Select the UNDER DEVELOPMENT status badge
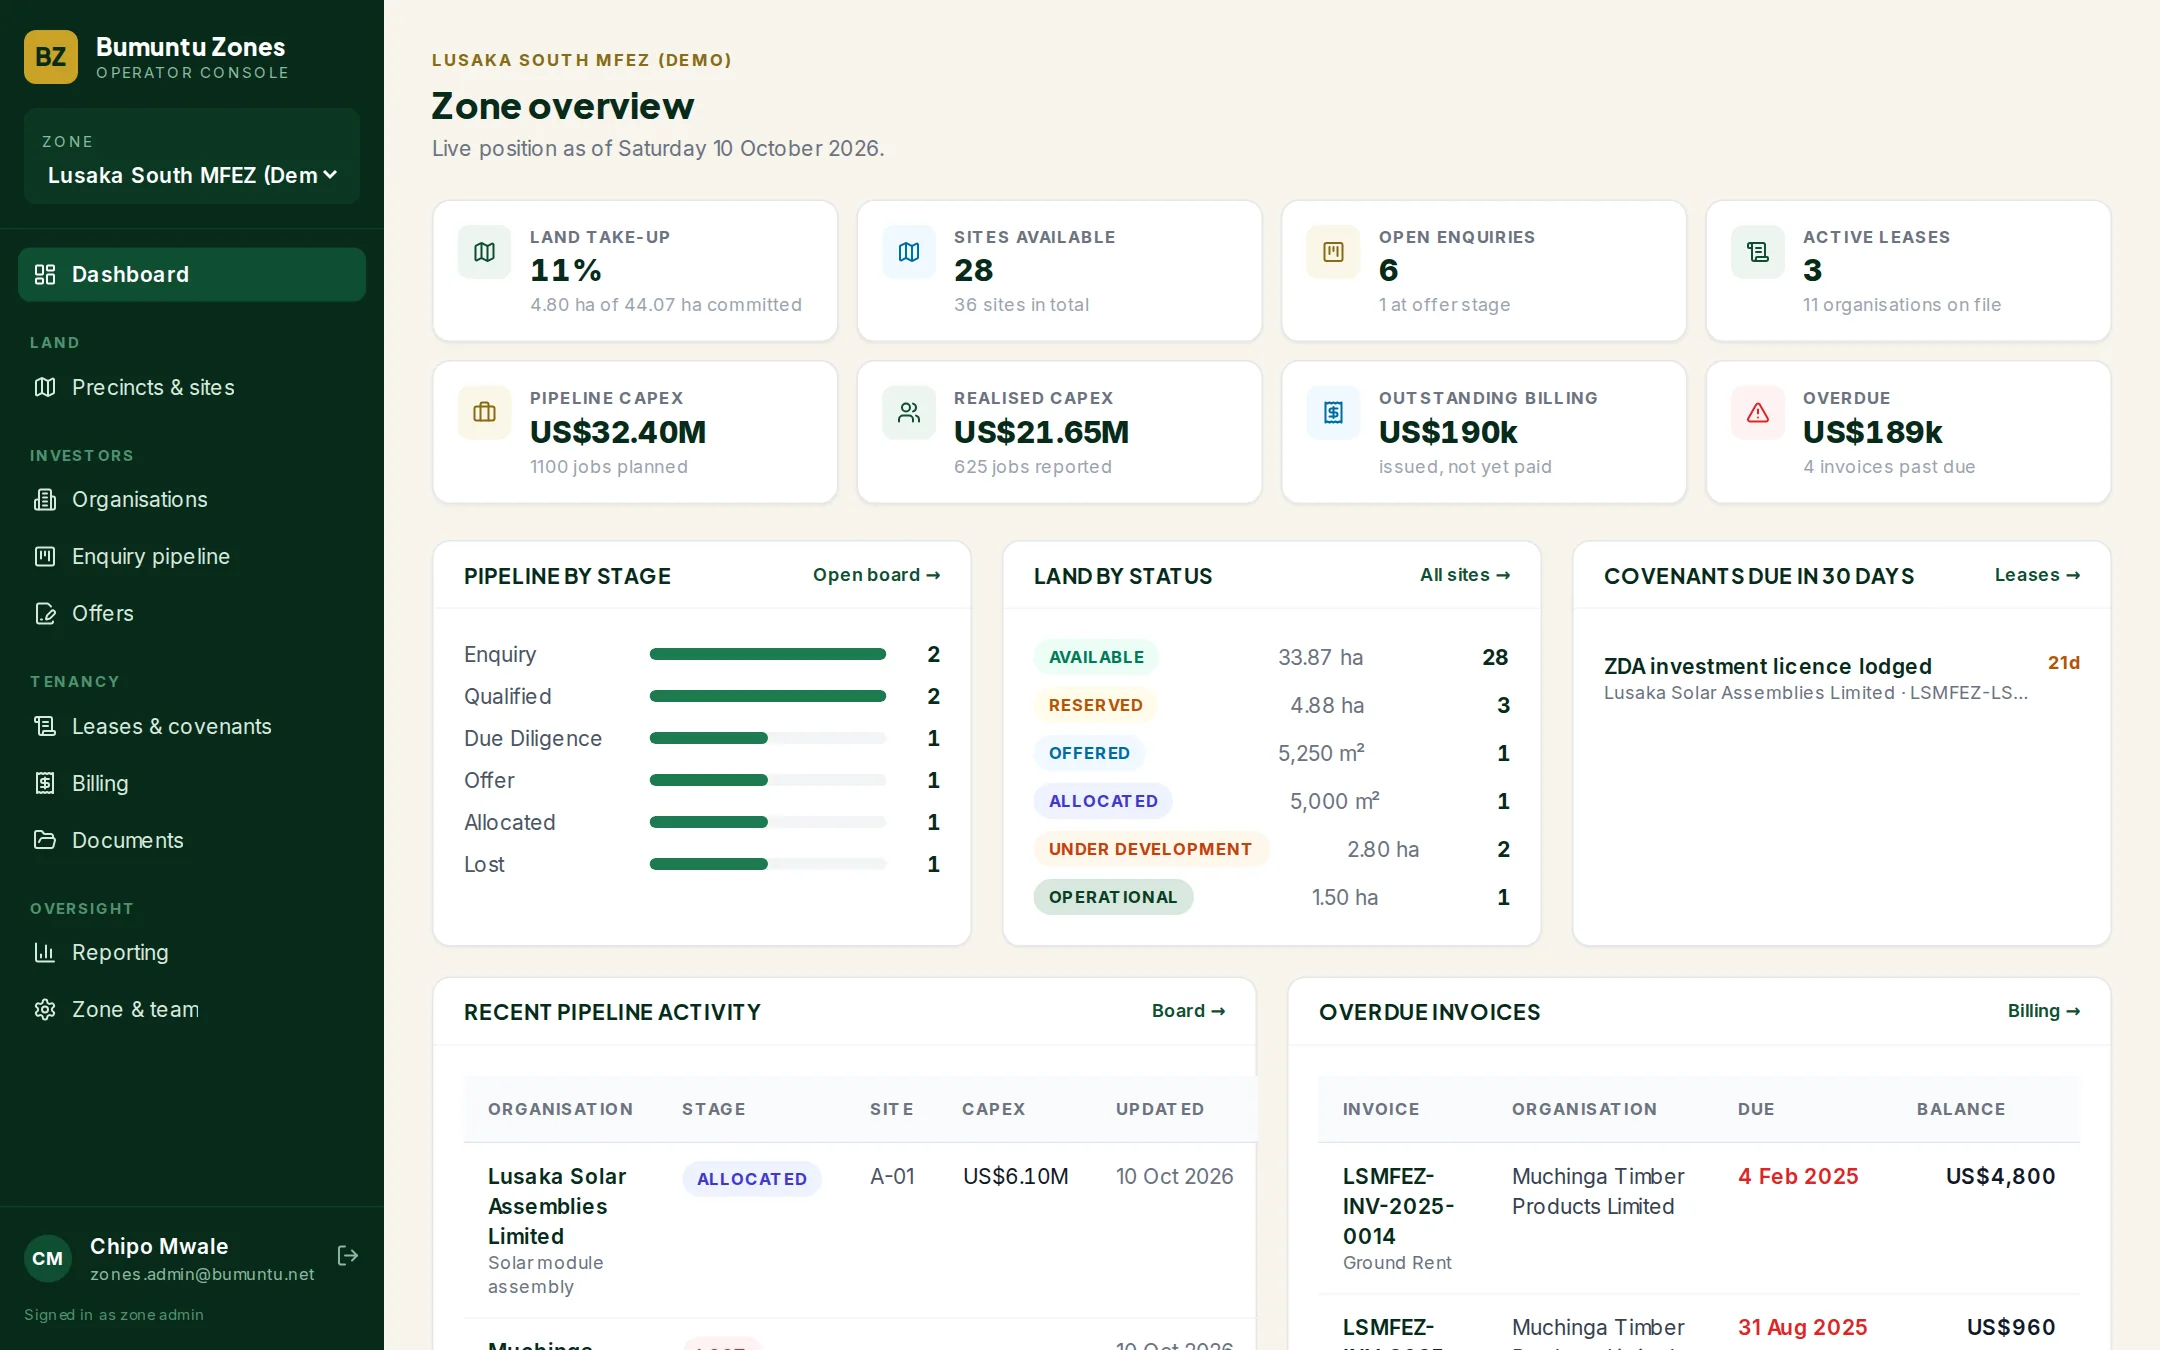2160x1350 pixels. coord(1150,849)
